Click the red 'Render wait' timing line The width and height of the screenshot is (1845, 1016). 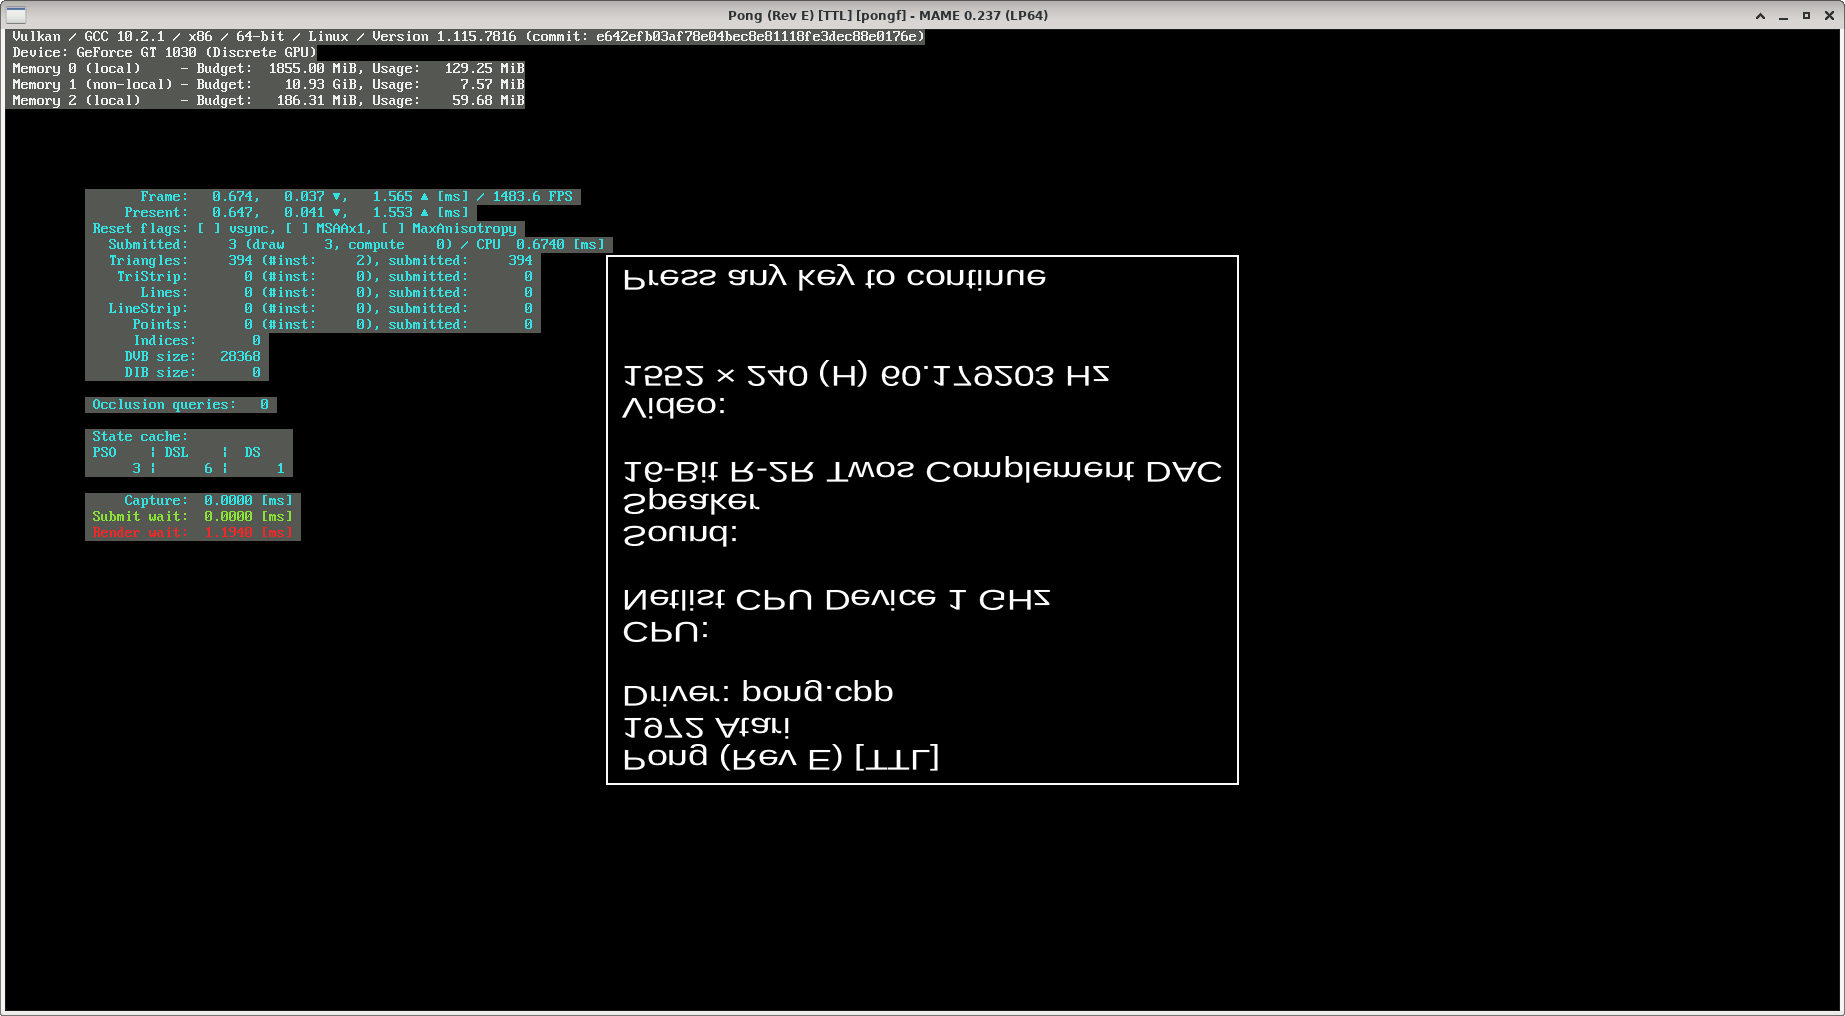click(x=192, y=533)
